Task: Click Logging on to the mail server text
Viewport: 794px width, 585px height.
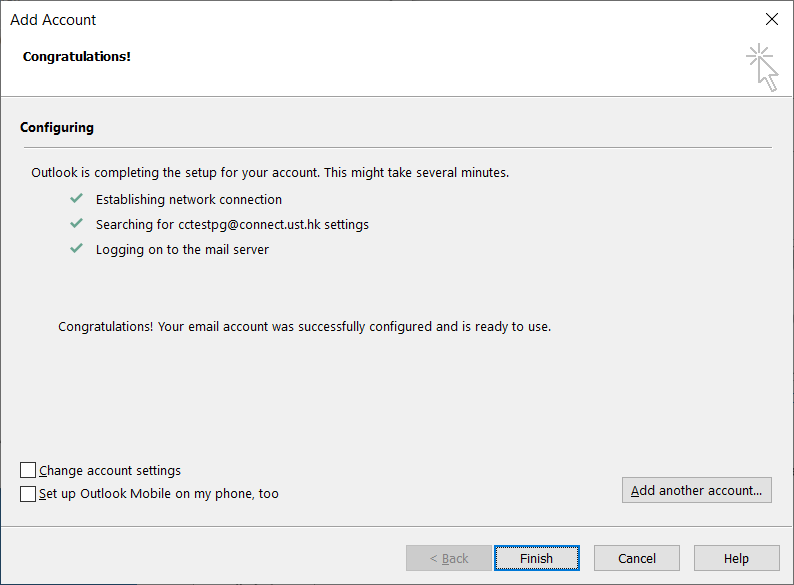Action: 182,250
